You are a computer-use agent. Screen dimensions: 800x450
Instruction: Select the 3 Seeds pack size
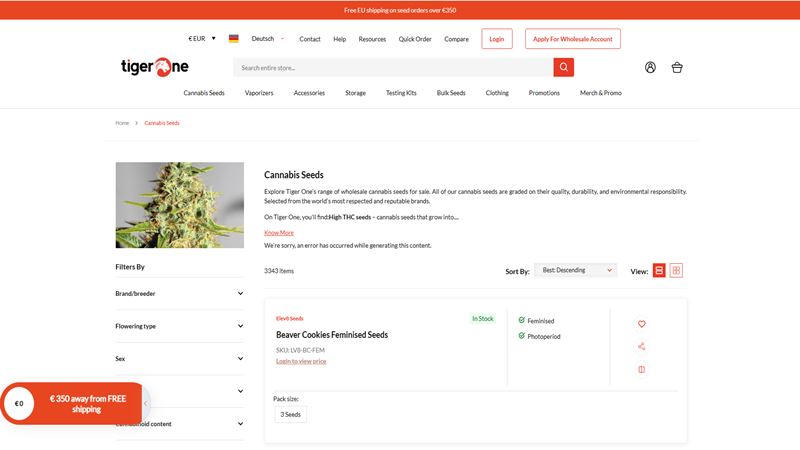pyautogui.click(x=290, y=414)
